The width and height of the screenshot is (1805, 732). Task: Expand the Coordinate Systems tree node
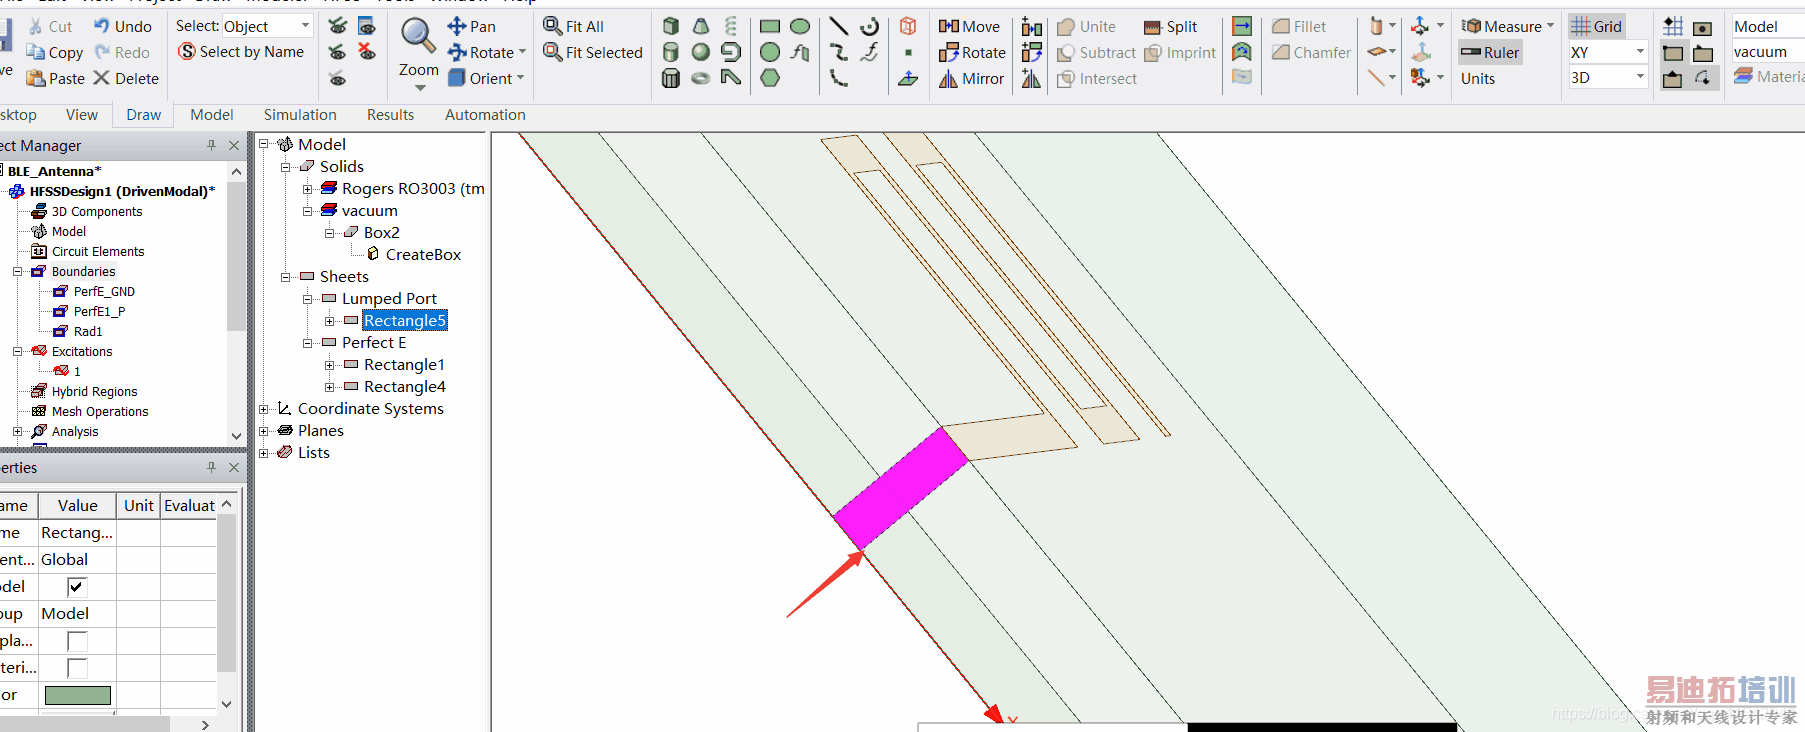point(263,409)
